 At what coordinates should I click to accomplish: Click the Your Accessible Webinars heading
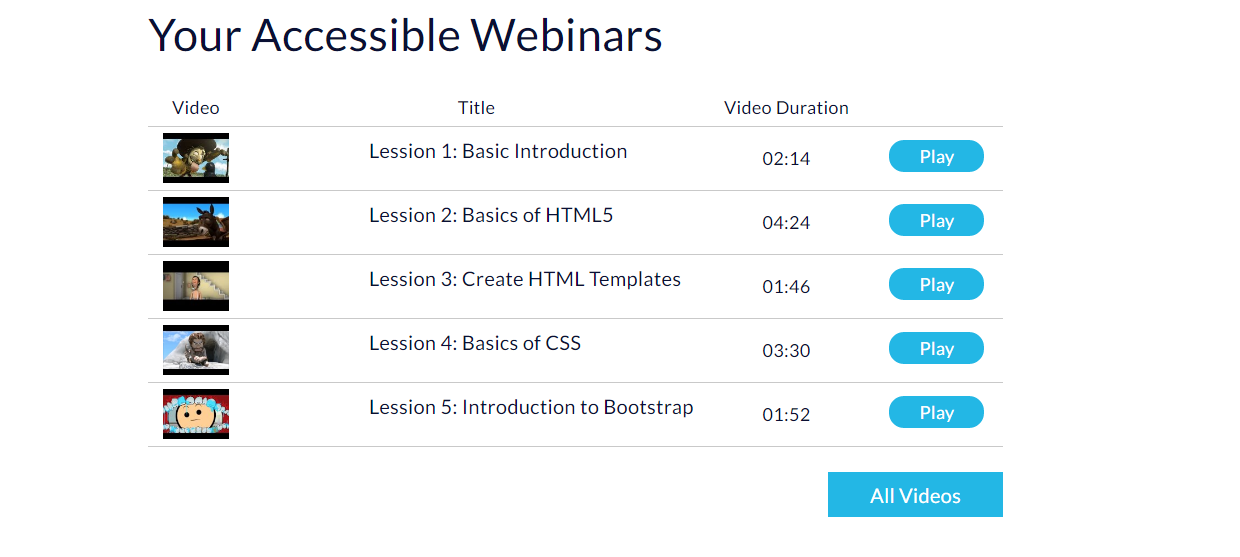(406, 36)
